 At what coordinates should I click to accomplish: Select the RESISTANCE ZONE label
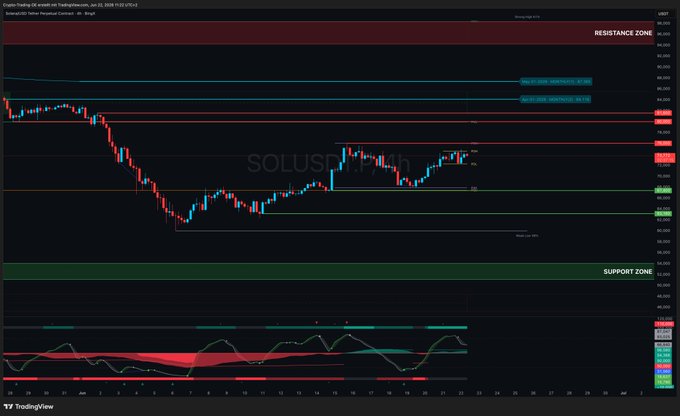point(623,33)
